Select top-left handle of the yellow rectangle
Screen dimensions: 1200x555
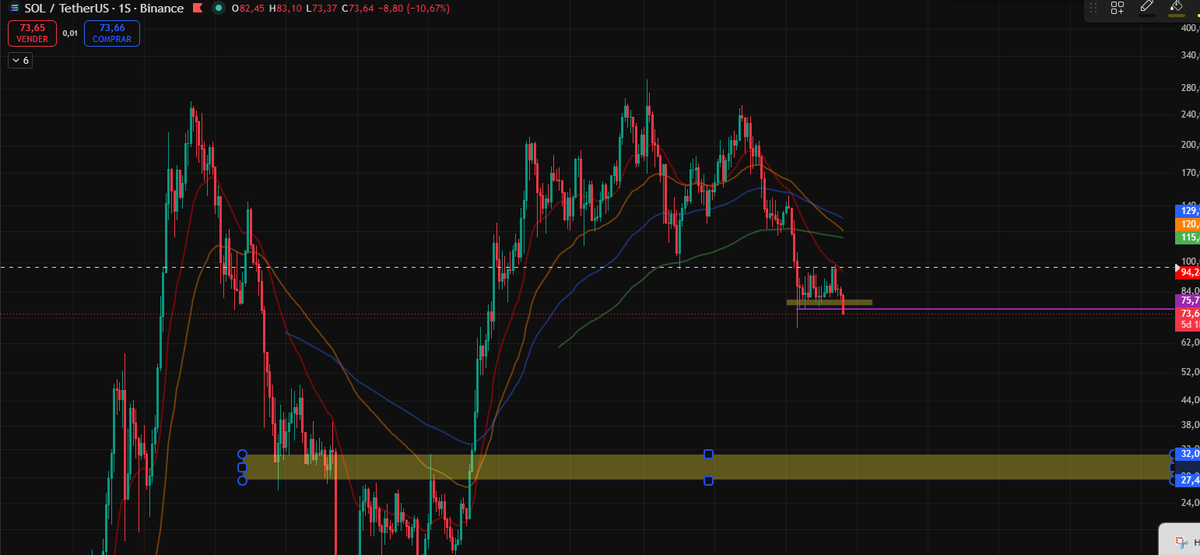click(242, 455)
